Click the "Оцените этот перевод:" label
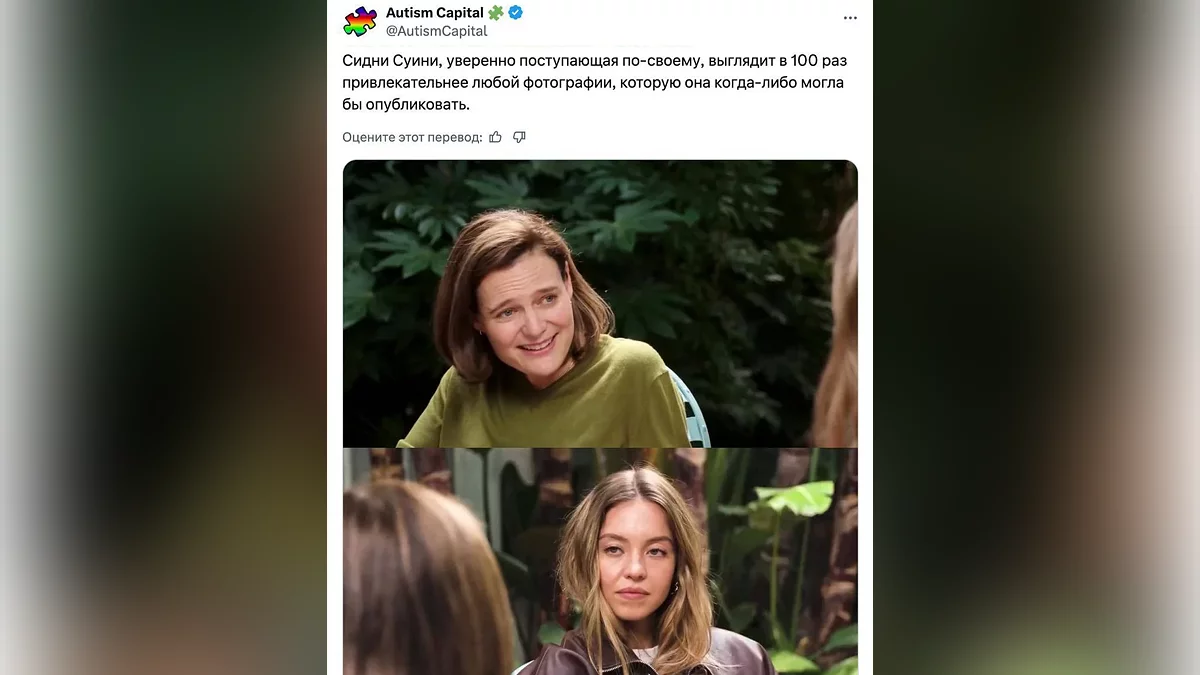 (412, 137)
